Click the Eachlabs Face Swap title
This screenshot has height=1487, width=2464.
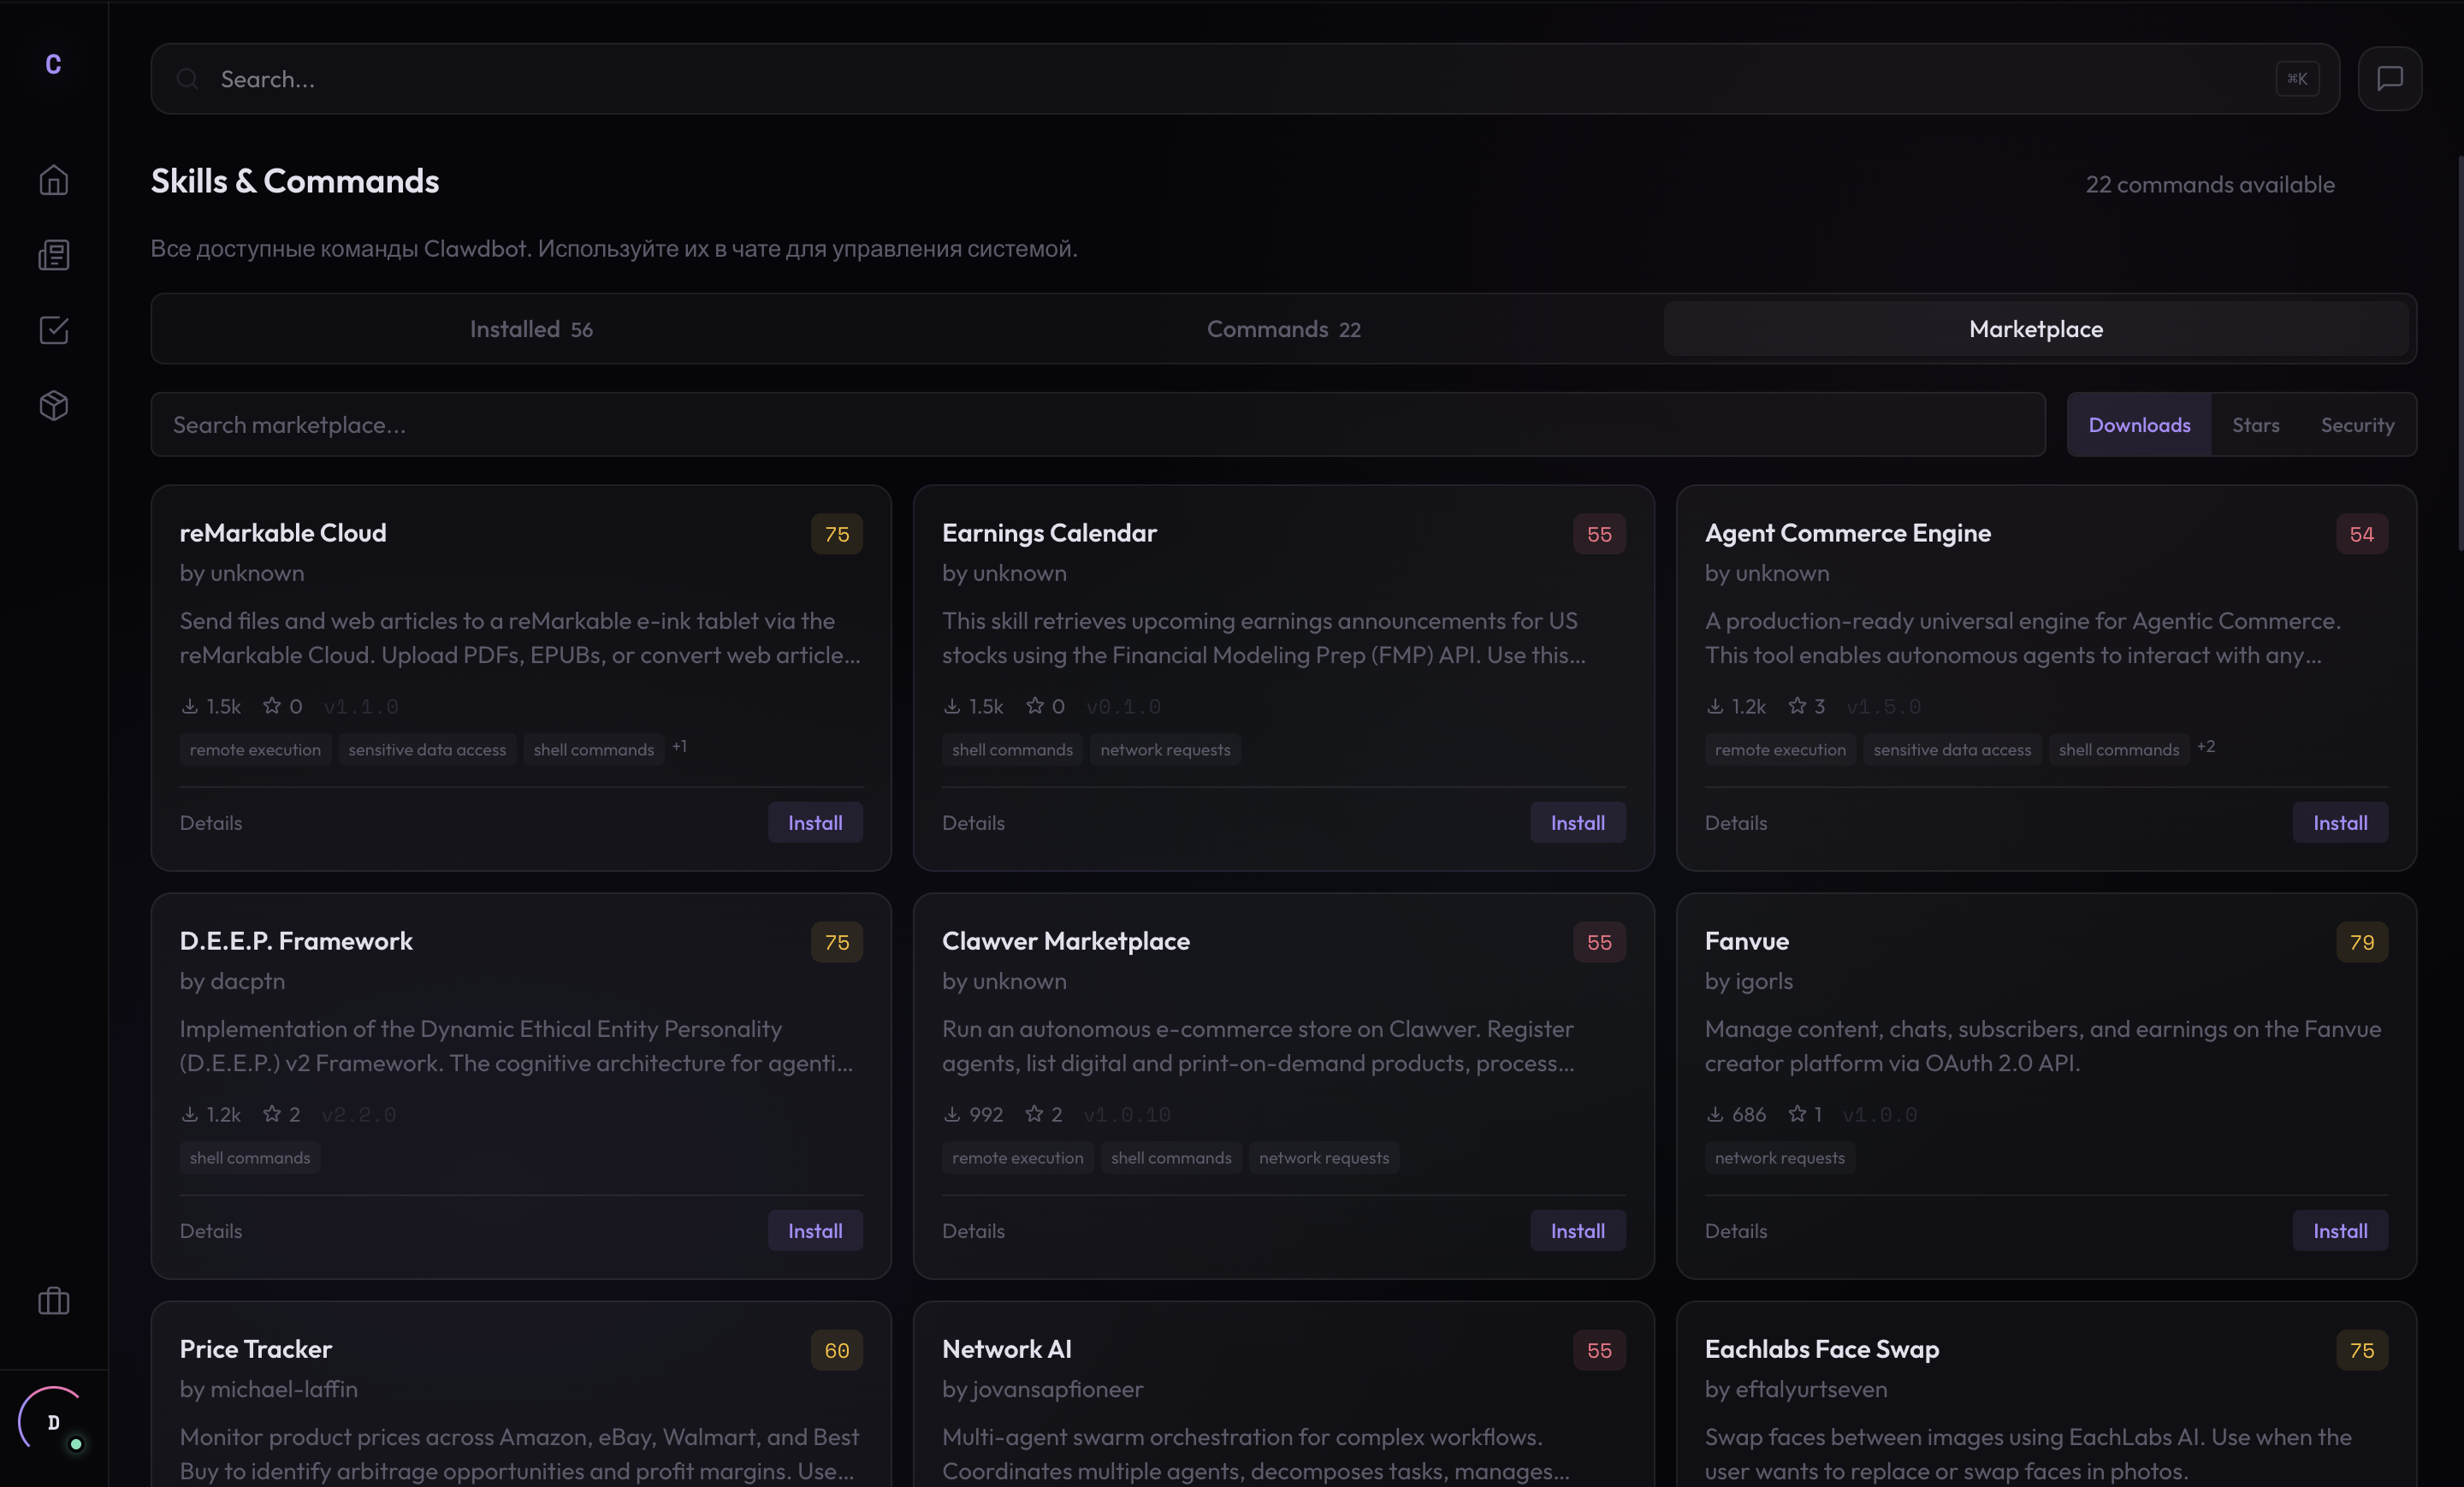tap(1821, 1349)
